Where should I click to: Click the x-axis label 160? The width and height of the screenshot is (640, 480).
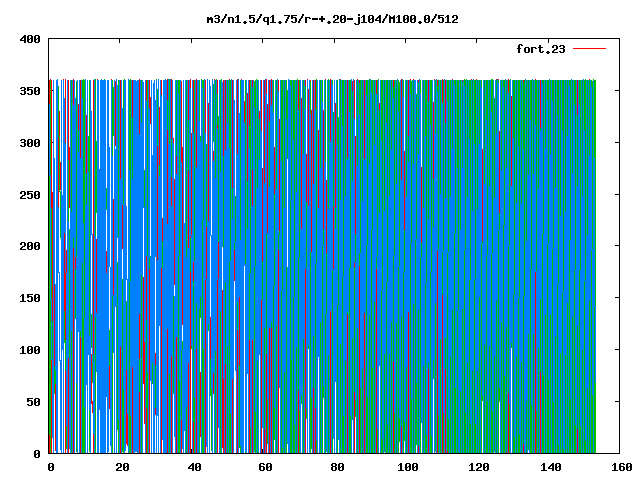click(622, 467)
